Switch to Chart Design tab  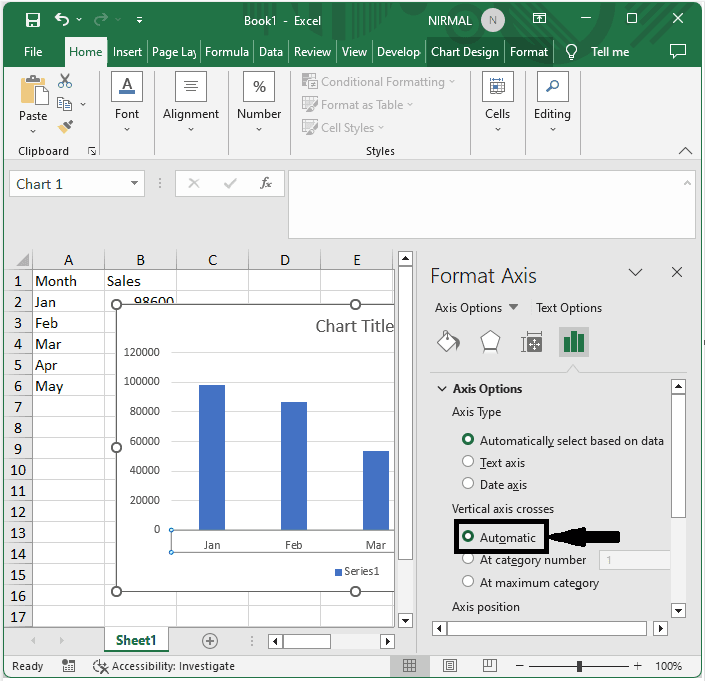pyautogui.click(x=465, y=52)
